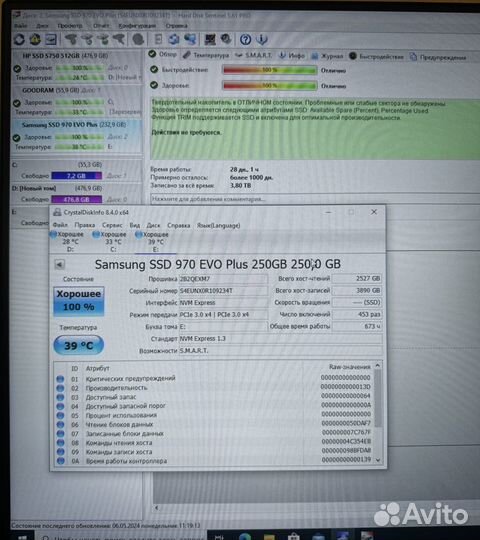Switch to the Температура tab
The height and width of the screenshot is (540, 480).
[206, 55]
